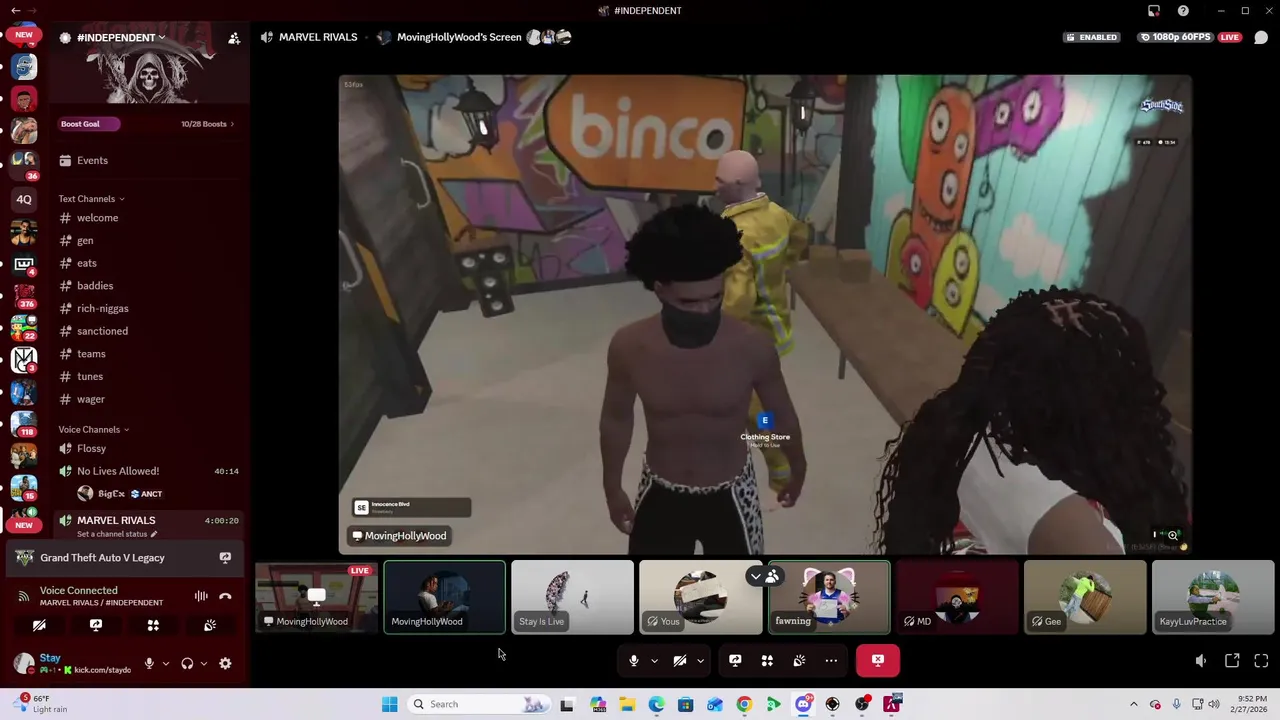
Task: Stop watching with the red disconnect button
Action: (878, 660)
